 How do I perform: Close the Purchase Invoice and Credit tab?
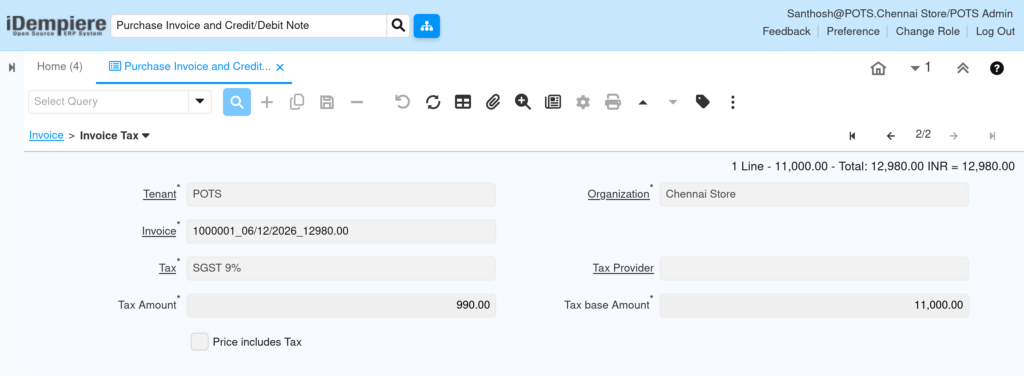pos(280,67)
